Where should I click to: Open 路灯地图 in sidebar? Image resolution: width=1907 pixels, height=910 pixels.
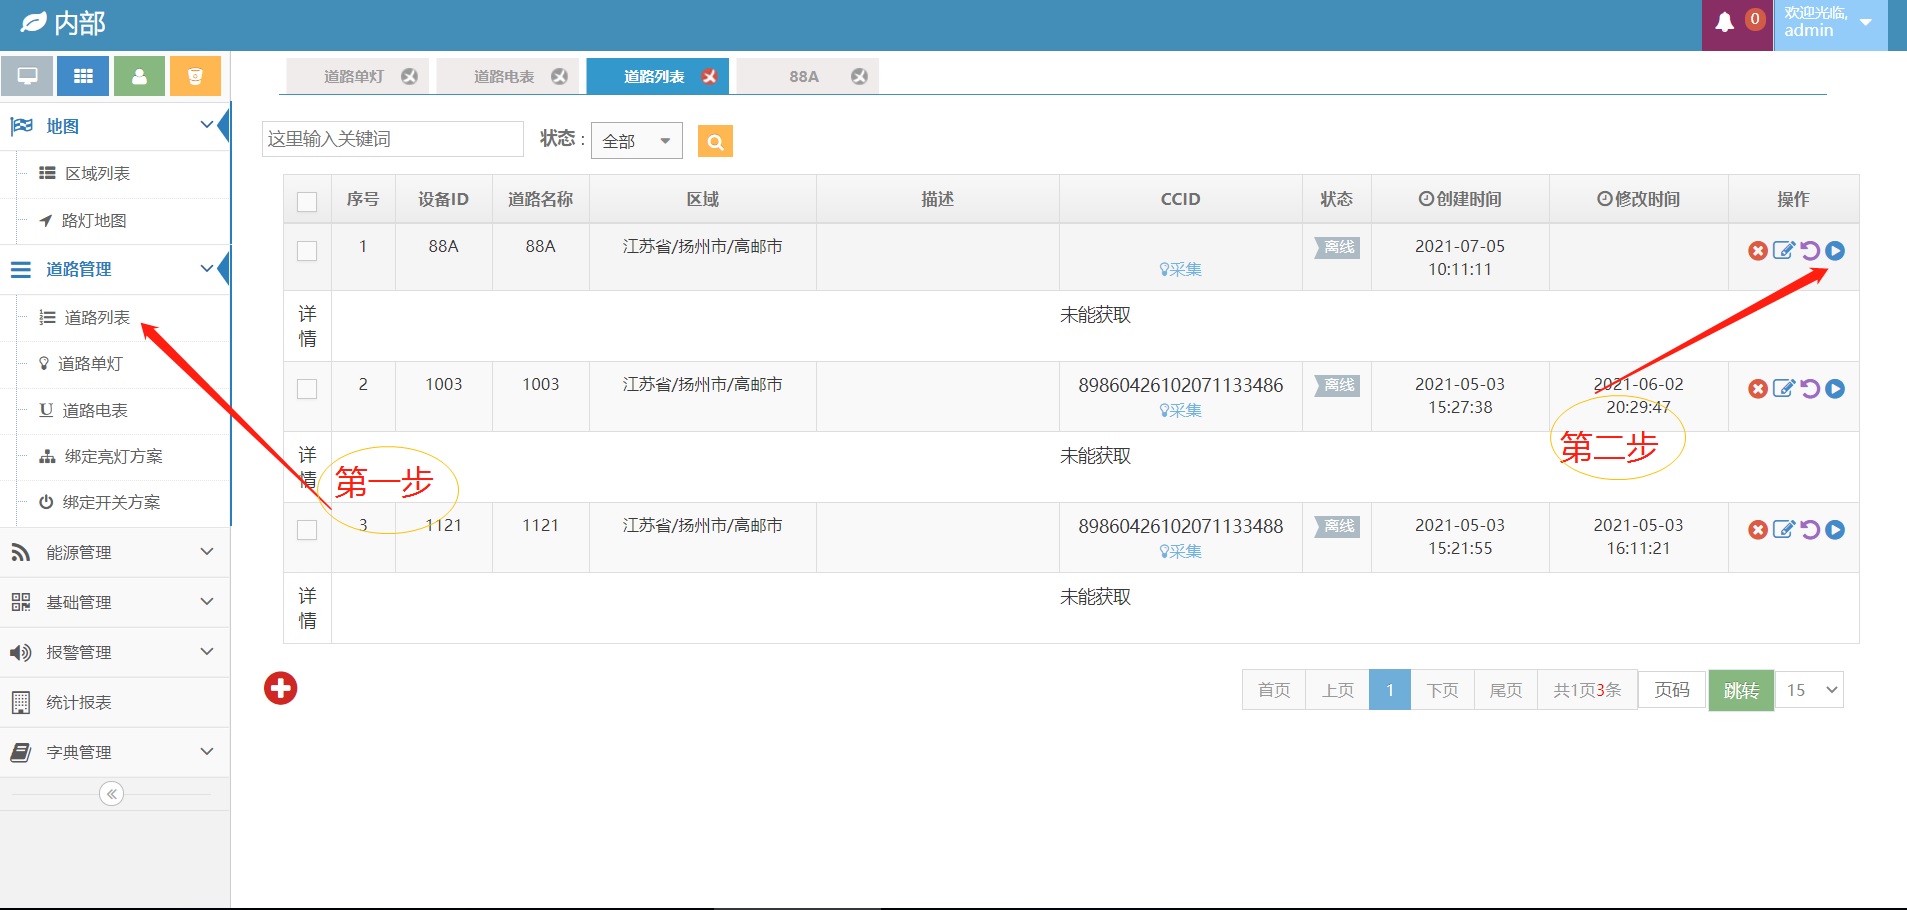(x=94, y=221)
